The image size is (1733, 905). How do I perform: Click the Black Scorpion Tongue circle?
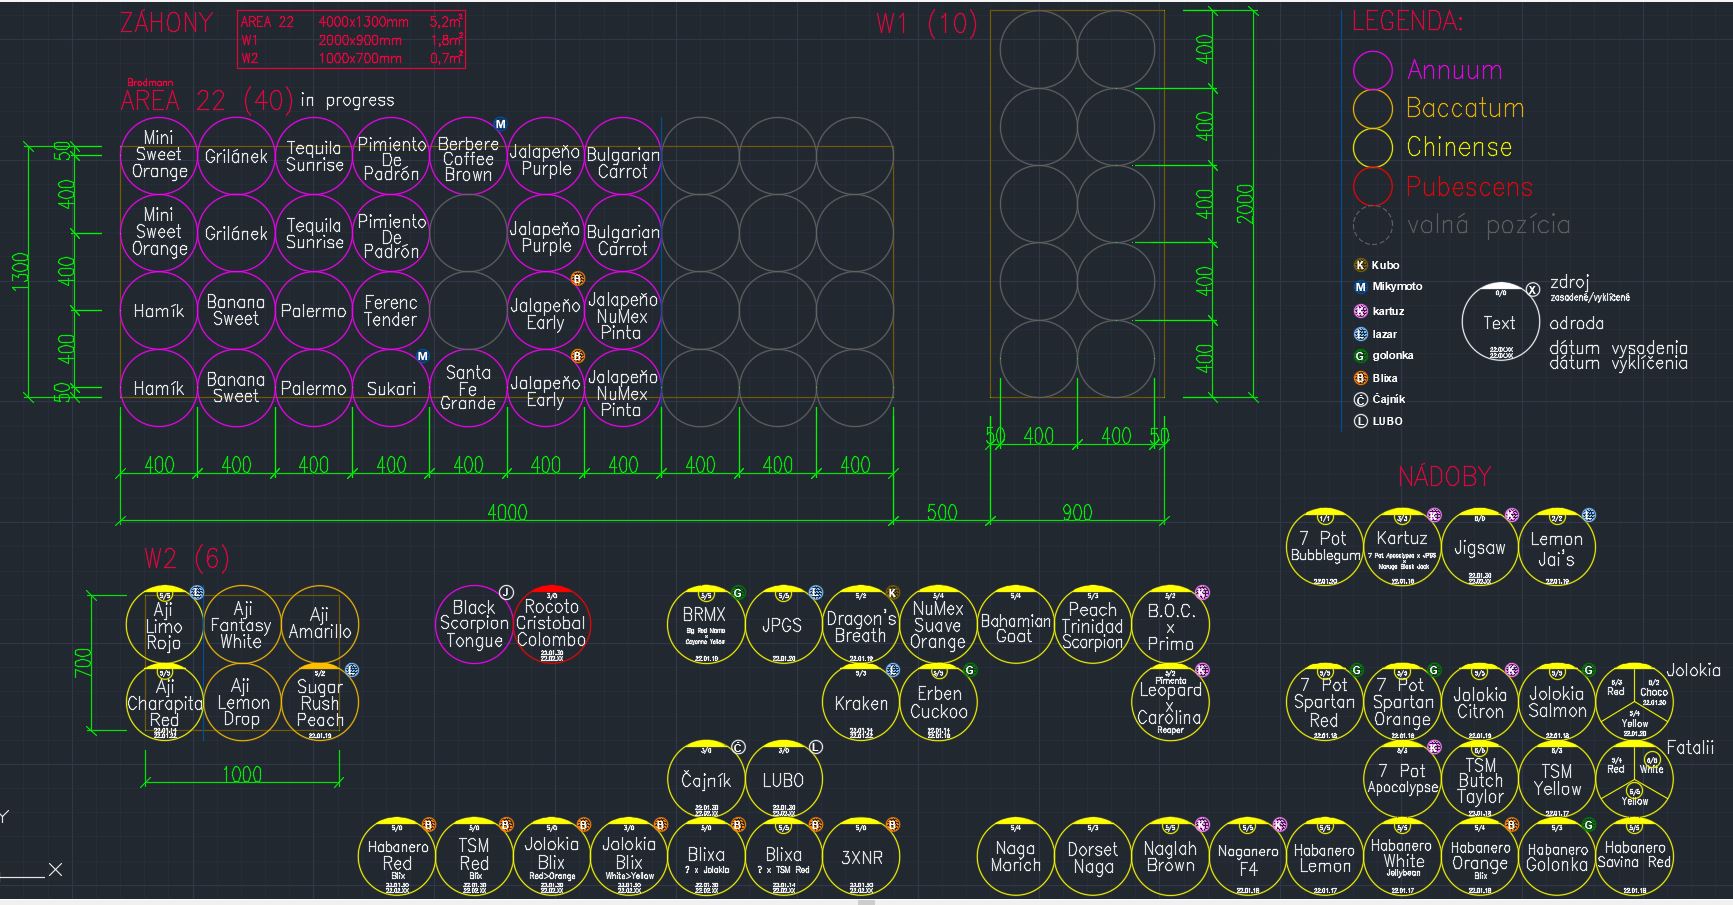click(474, 624)
